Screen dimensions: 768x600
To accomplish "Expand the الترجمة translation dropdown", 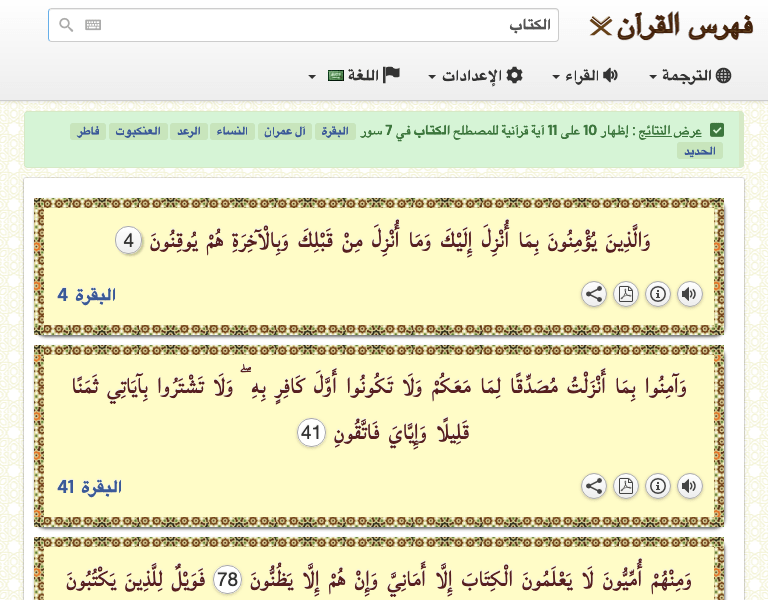I will 690,76.
